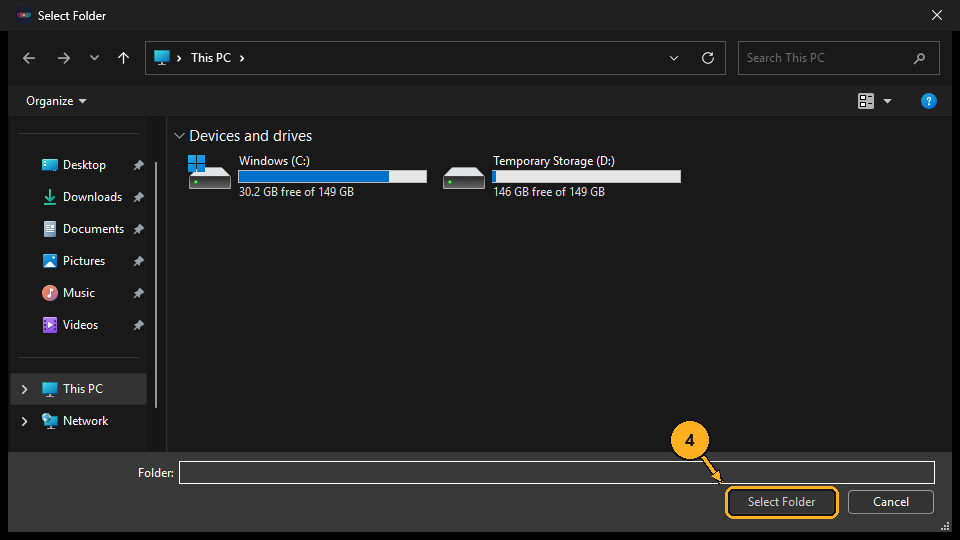Expand the Network tree node
Screen dimensions: 960x540
coord(24,421)
